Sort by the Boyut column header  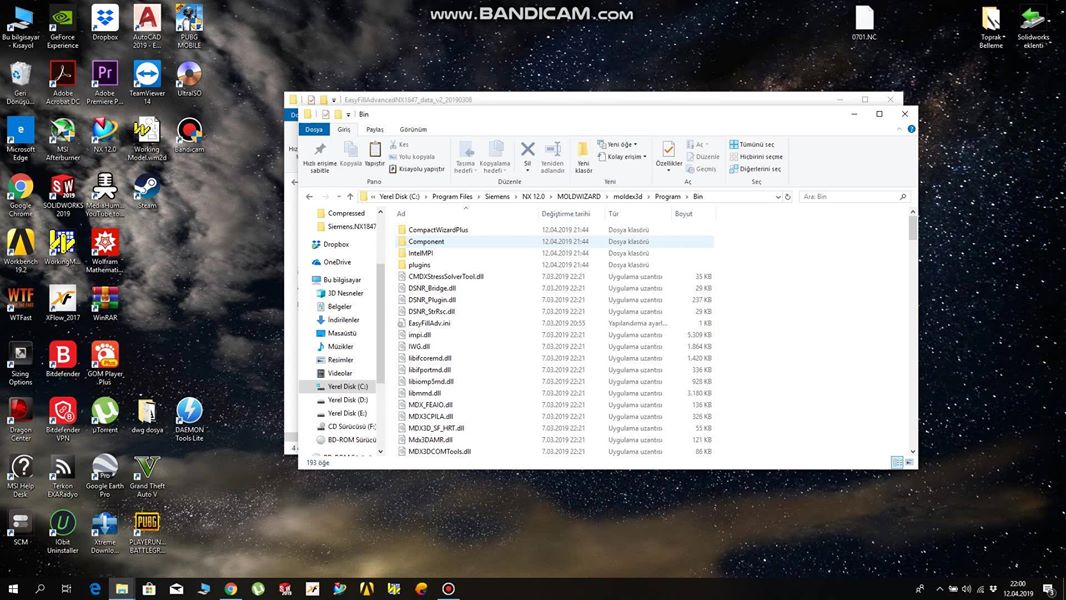(683, 214)
